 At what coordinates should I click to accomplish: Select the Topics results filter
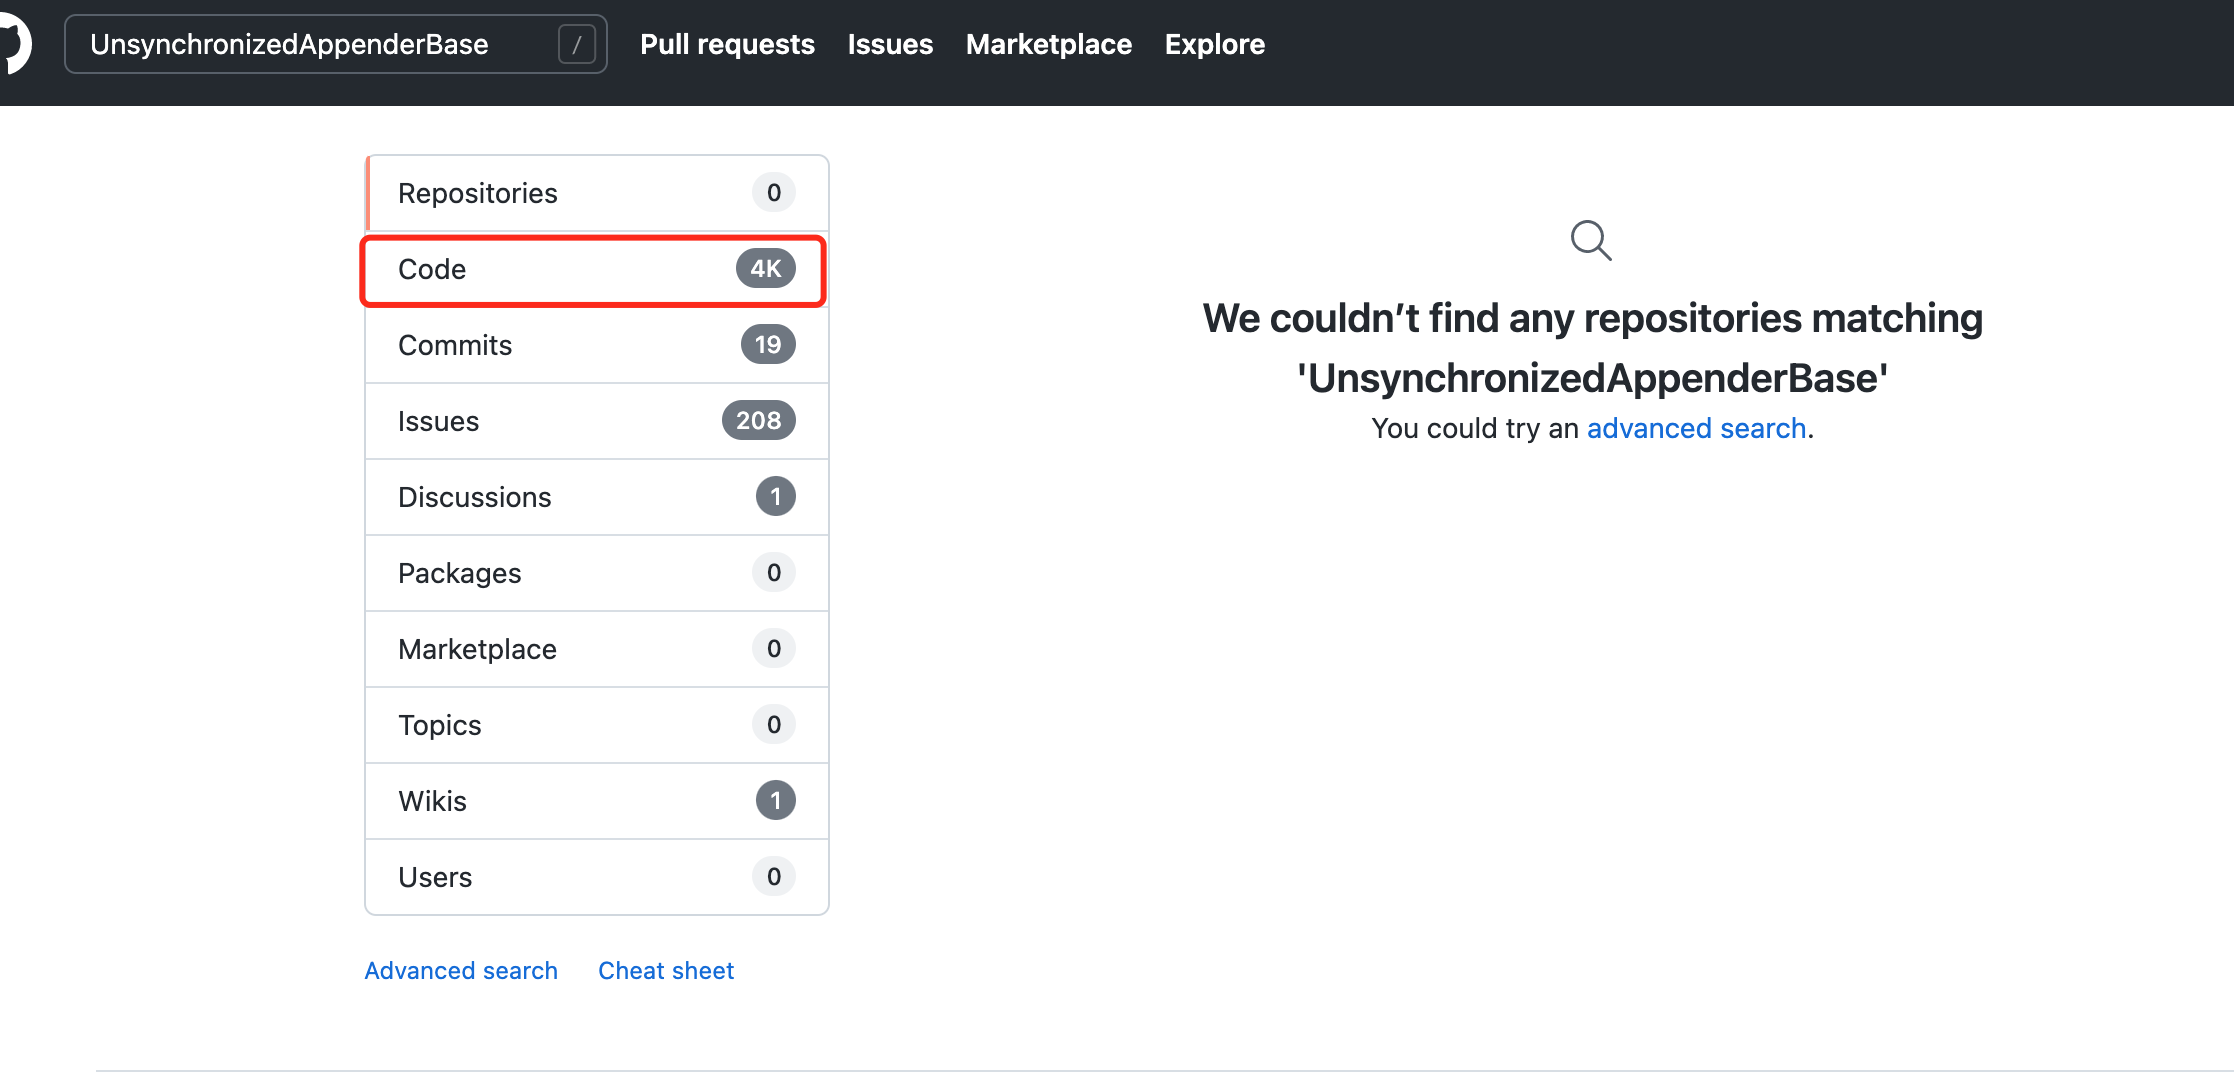597,725
